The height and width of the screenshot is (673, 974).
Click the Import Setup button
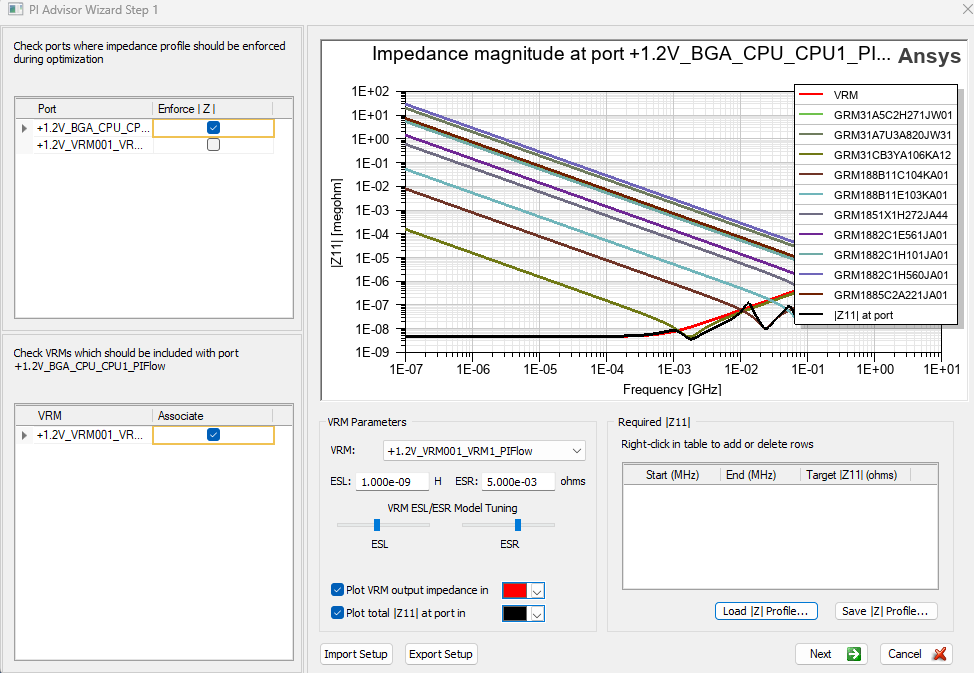click(356, 654)
